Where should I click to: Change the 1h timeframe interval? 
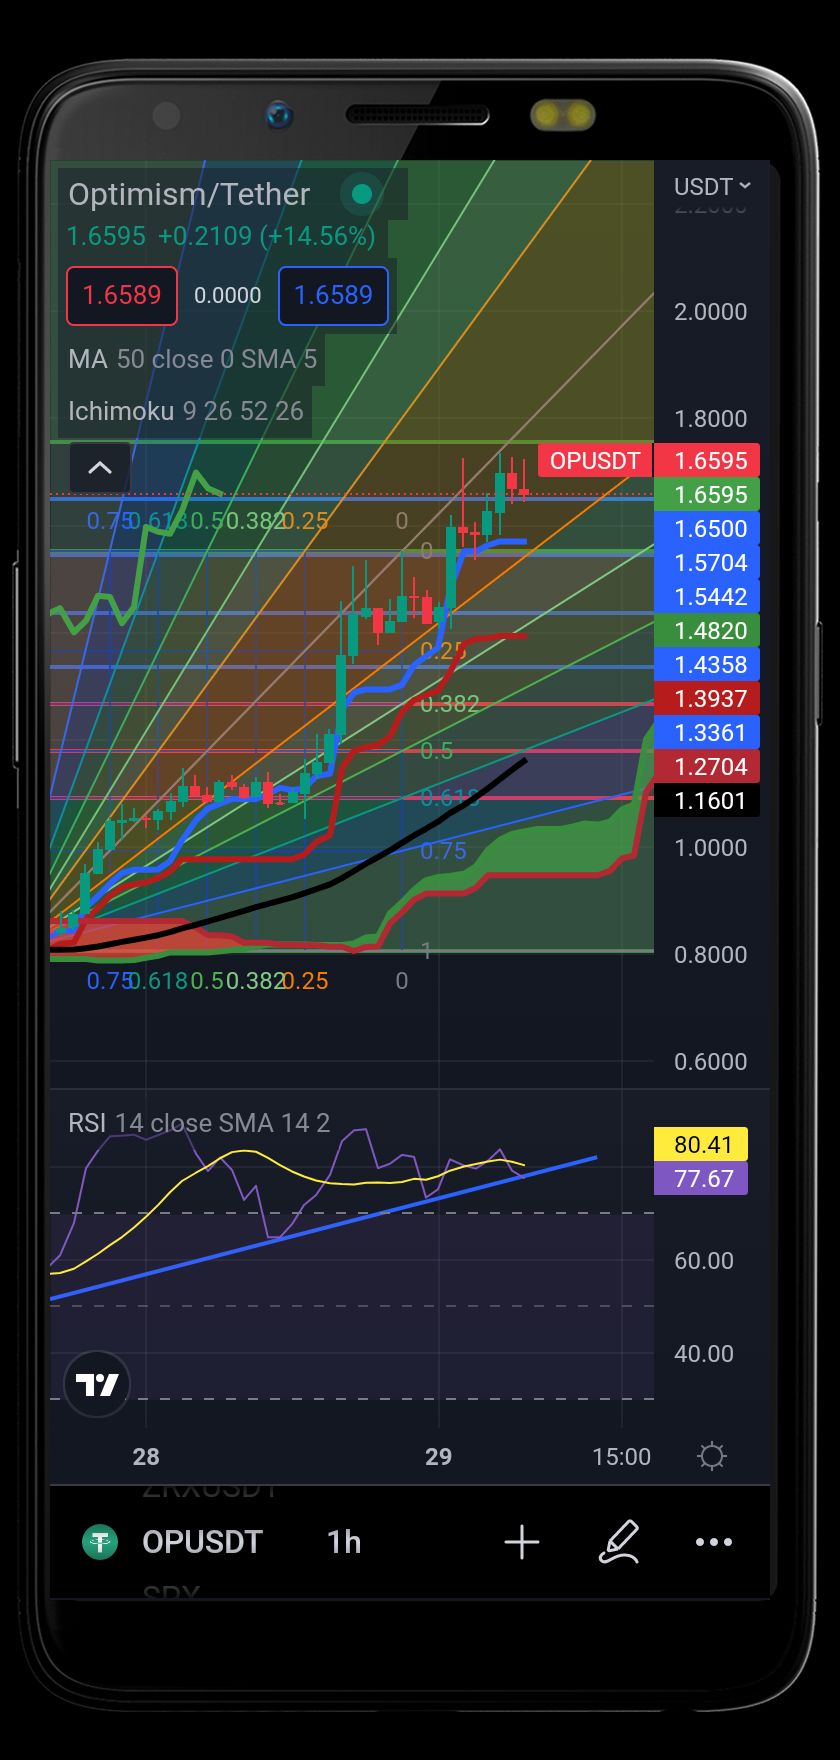344,1542
